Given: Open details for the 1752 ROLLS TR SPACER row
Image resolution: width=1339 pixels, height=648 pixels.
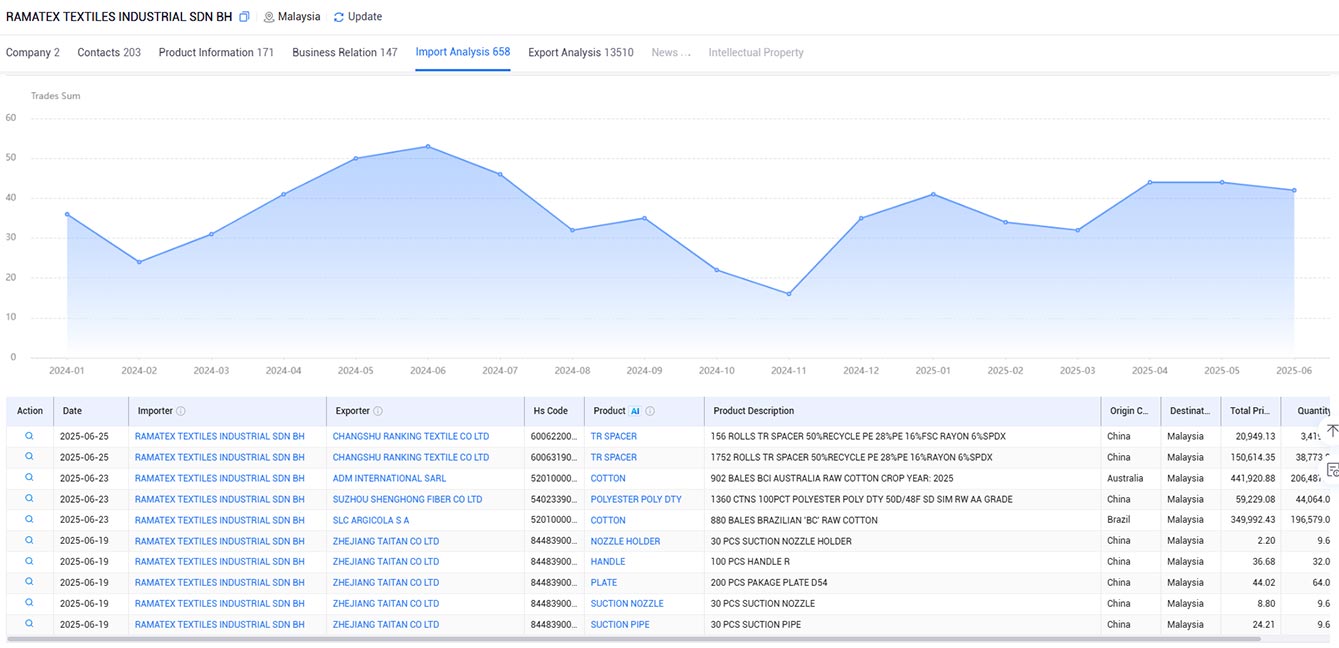Looking at the screenshot, I should click(30, 457).
